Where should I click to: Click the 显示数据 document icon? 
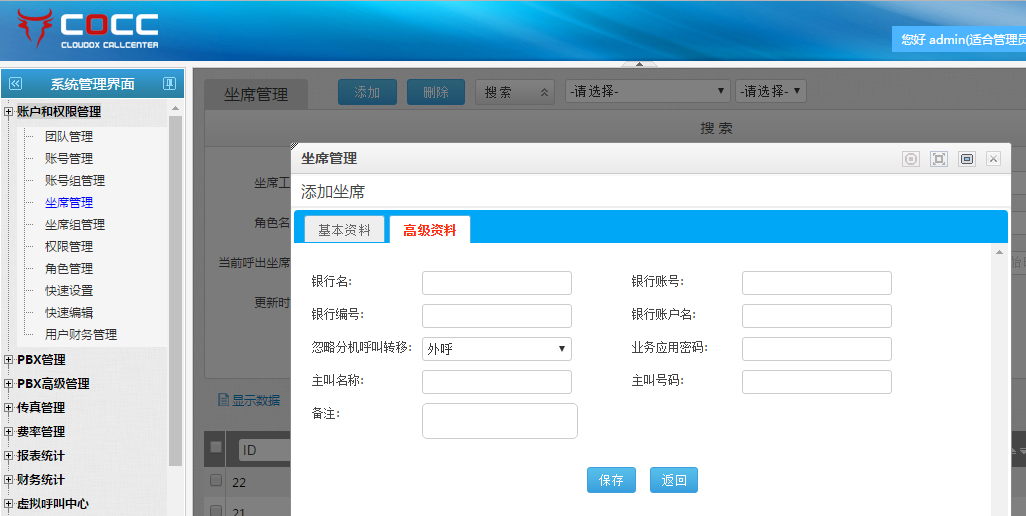click(x=223, y=401)
